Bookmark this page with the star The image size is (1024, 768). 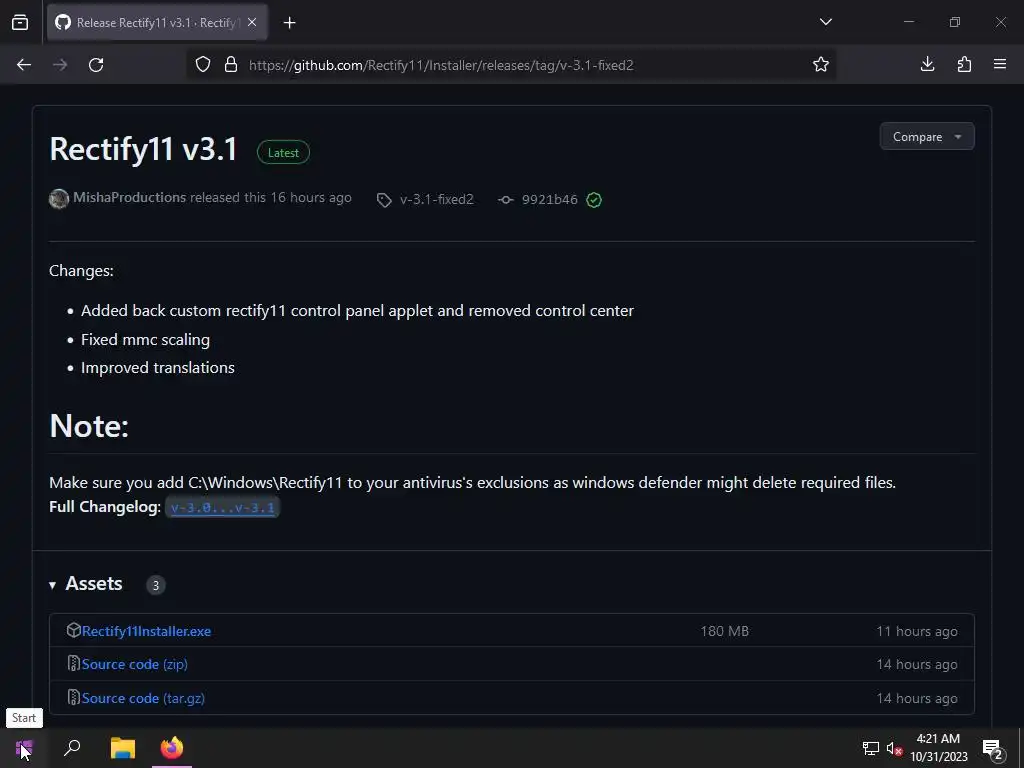tap(821, 64)
